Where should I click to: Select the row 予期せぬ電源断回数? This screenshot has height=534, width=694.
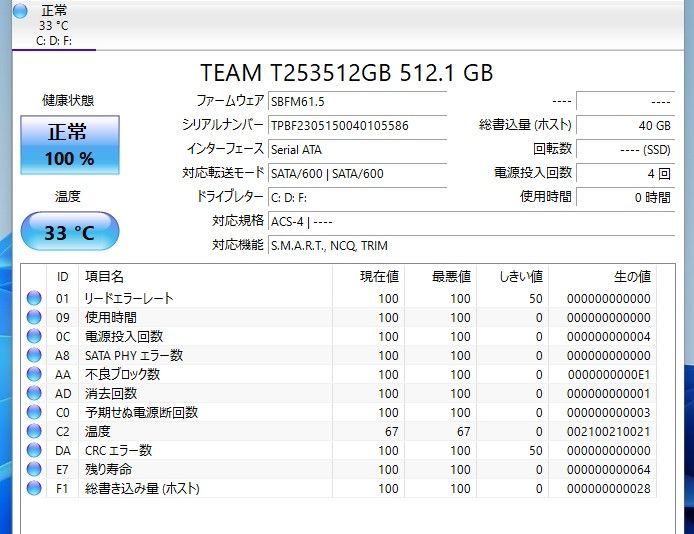click(x=339, y=412)
